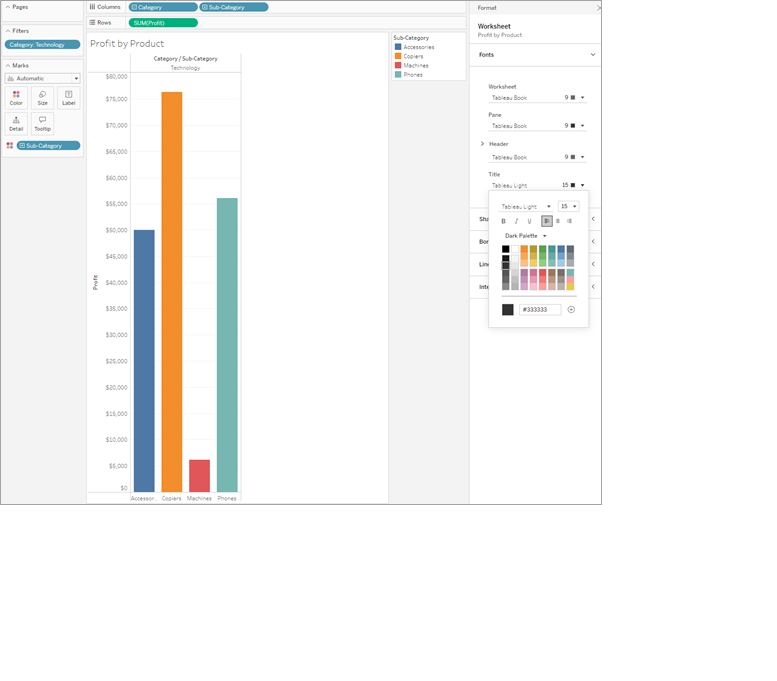Open the Detail card in Marks
This screenshot has height=681, width=777.
(x=16, y=123)
